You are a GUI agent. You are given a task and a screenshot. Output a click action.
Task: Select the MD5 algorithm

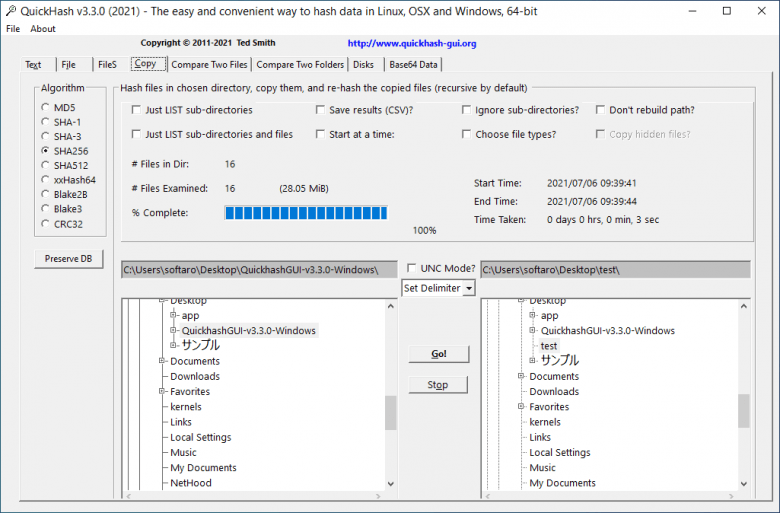coord(45,107)
